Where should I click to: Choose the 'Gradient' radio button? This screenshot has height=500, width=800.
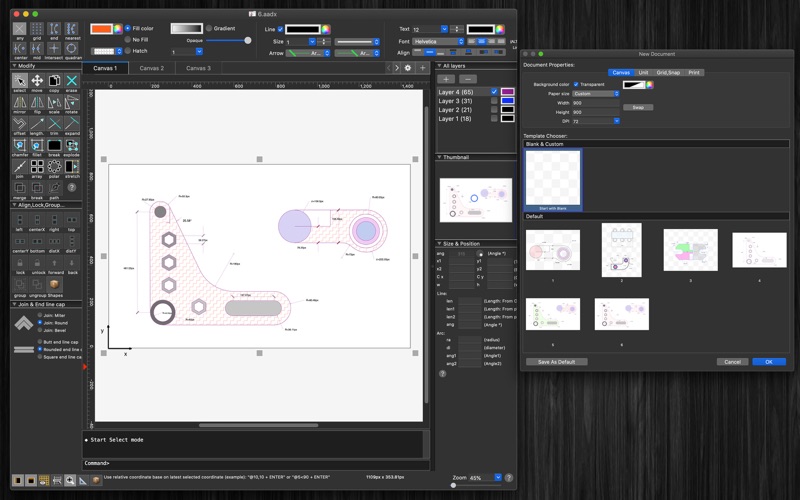pos(209,28)
